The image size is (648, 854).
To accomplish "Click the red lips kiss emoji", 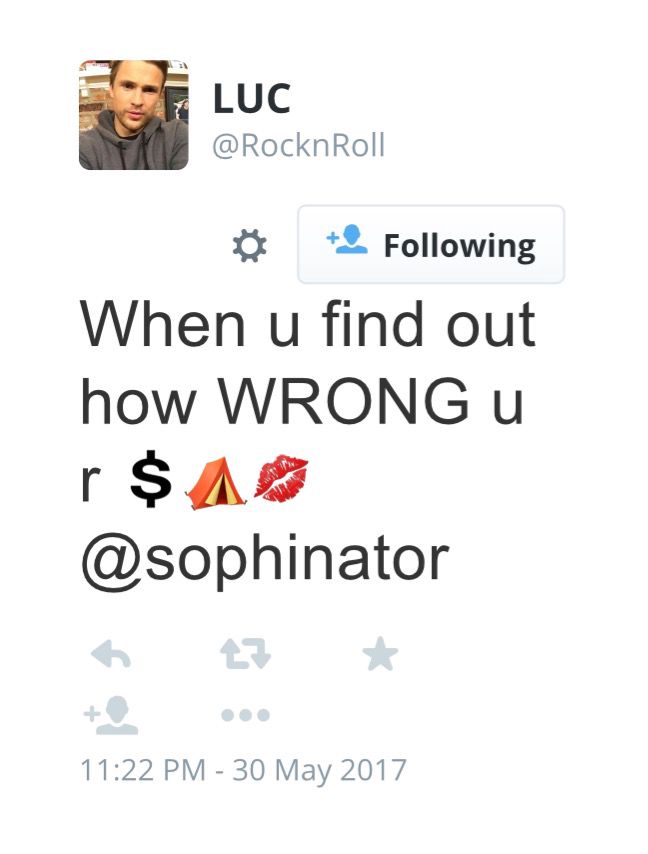I will [281, 479].
